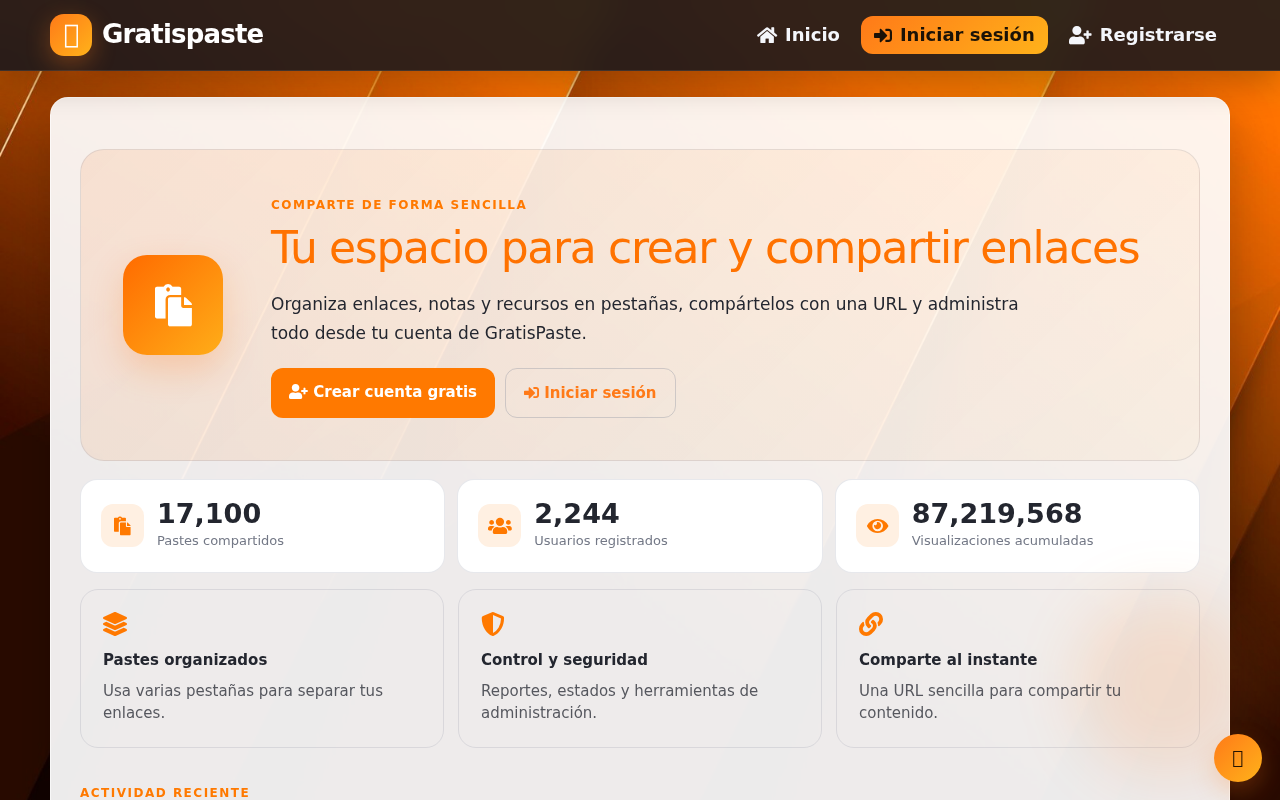Click the eye icon for Visualizaciones acumuladas
This screenshot has height=800, width=1280.
click(x=877, y=526)
